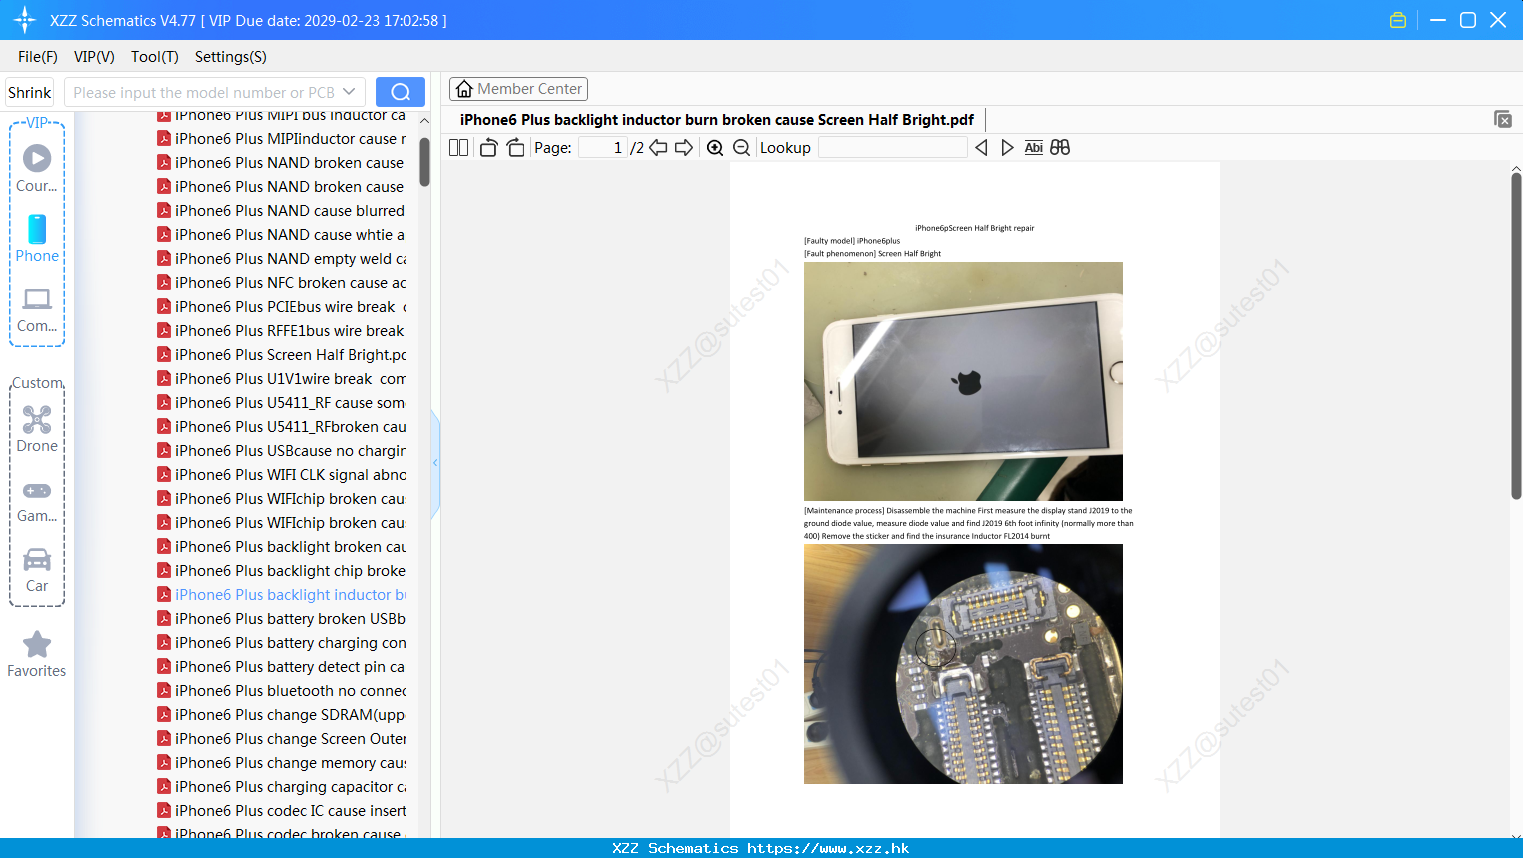Open iPhone6 Plus Screen Half Bright.pdf
This screenshot has width=1523, height=858.
pos(282,355)
